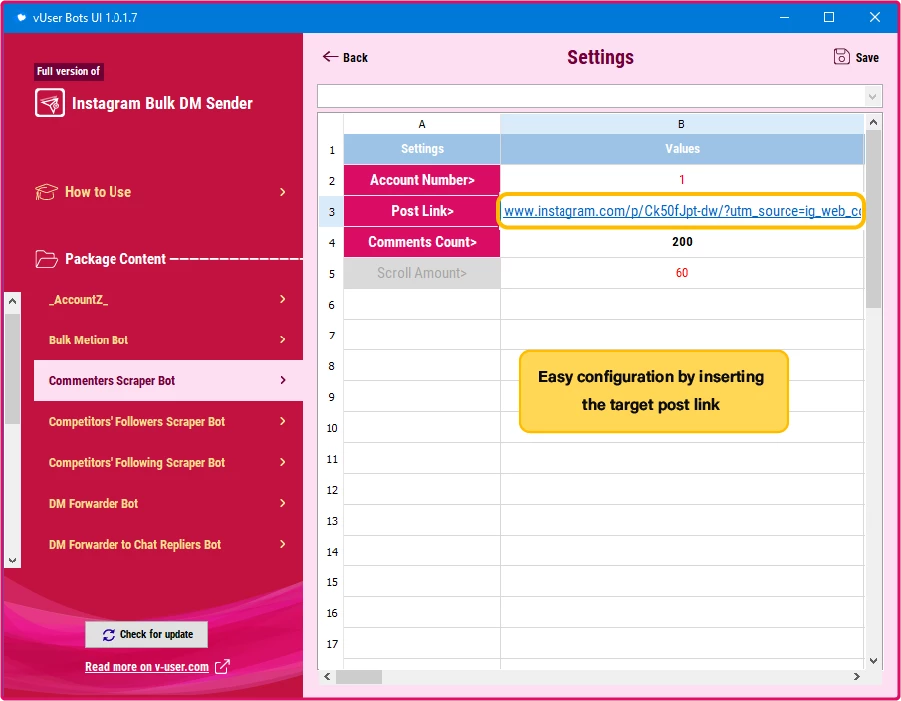Save the settings
Screen dimensions: 901x701
point(856,57)
